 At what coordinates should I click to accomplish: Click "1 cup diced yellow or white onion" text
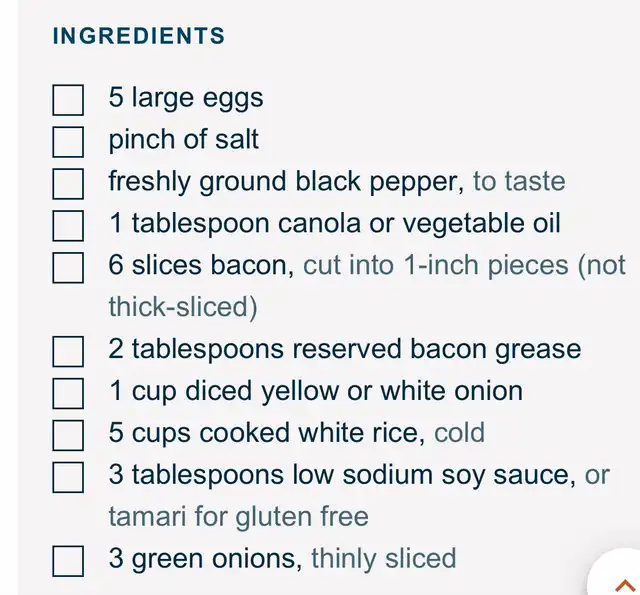[315, 391]
